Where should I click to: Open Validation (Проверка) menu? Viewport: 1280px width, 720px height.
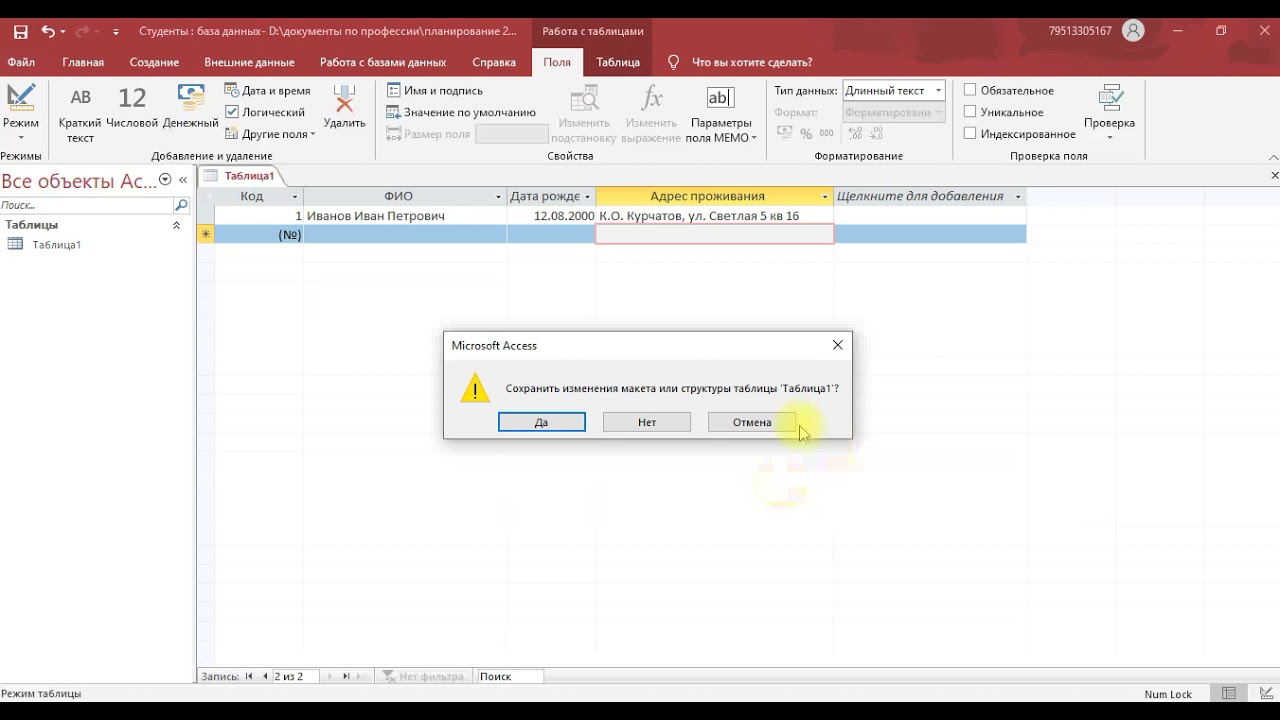(1109, 113)
